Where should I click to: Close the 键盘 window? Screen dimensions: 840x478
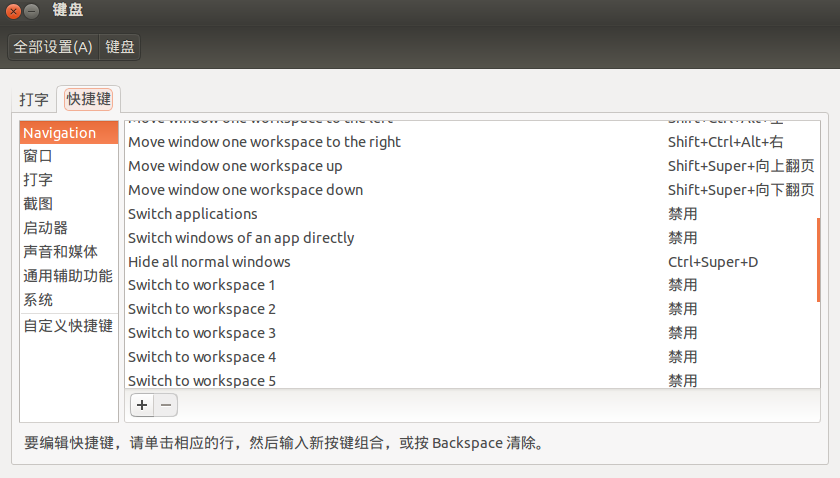[x=13, y=11]
